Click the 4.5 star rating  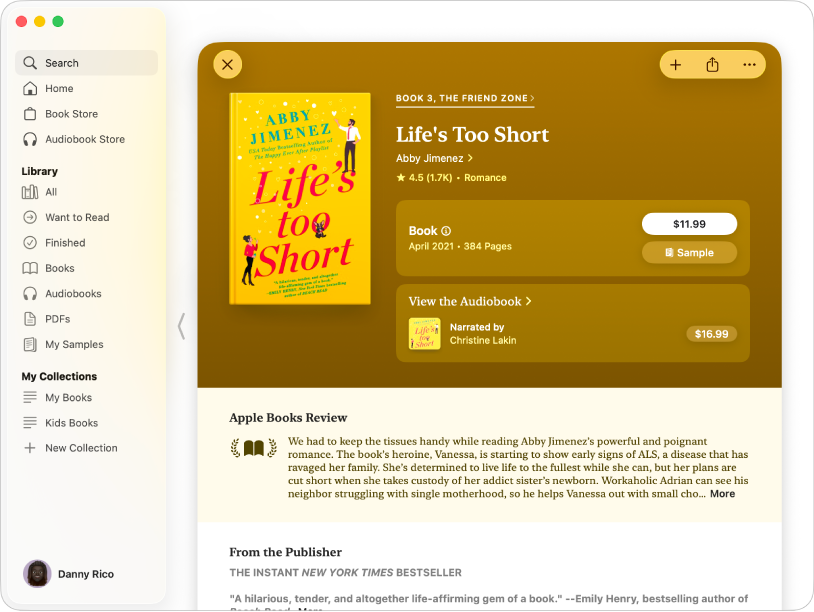tap(424, 178)
